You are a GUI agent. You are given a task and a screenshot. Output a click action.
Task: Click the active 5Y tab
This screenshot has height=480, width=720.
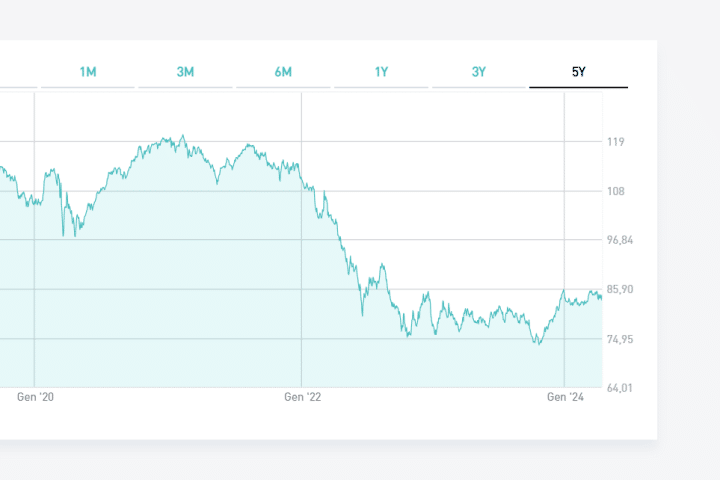click(x=578, y=72)
